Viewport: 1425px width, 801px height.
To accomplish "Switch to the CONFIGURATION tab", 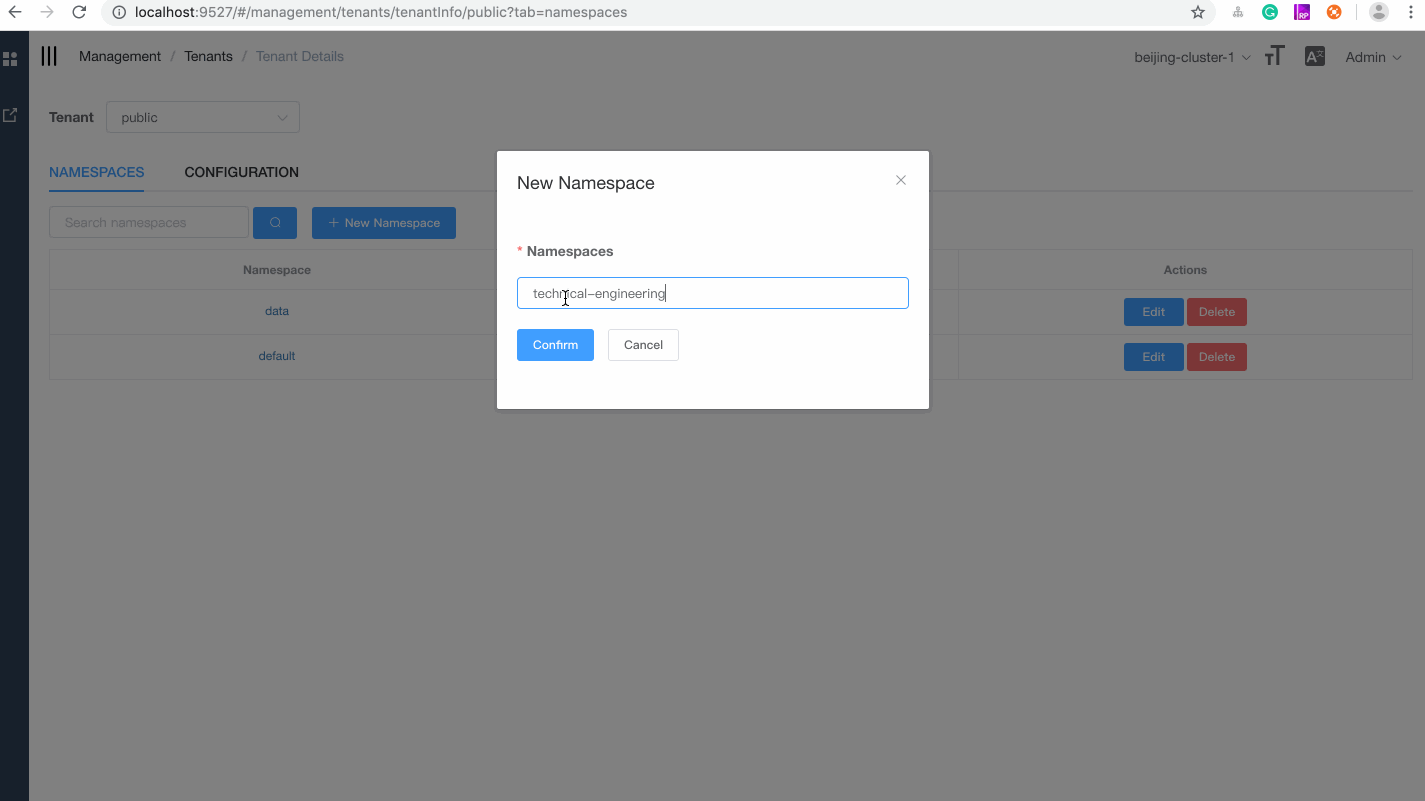I will [241, 172].
